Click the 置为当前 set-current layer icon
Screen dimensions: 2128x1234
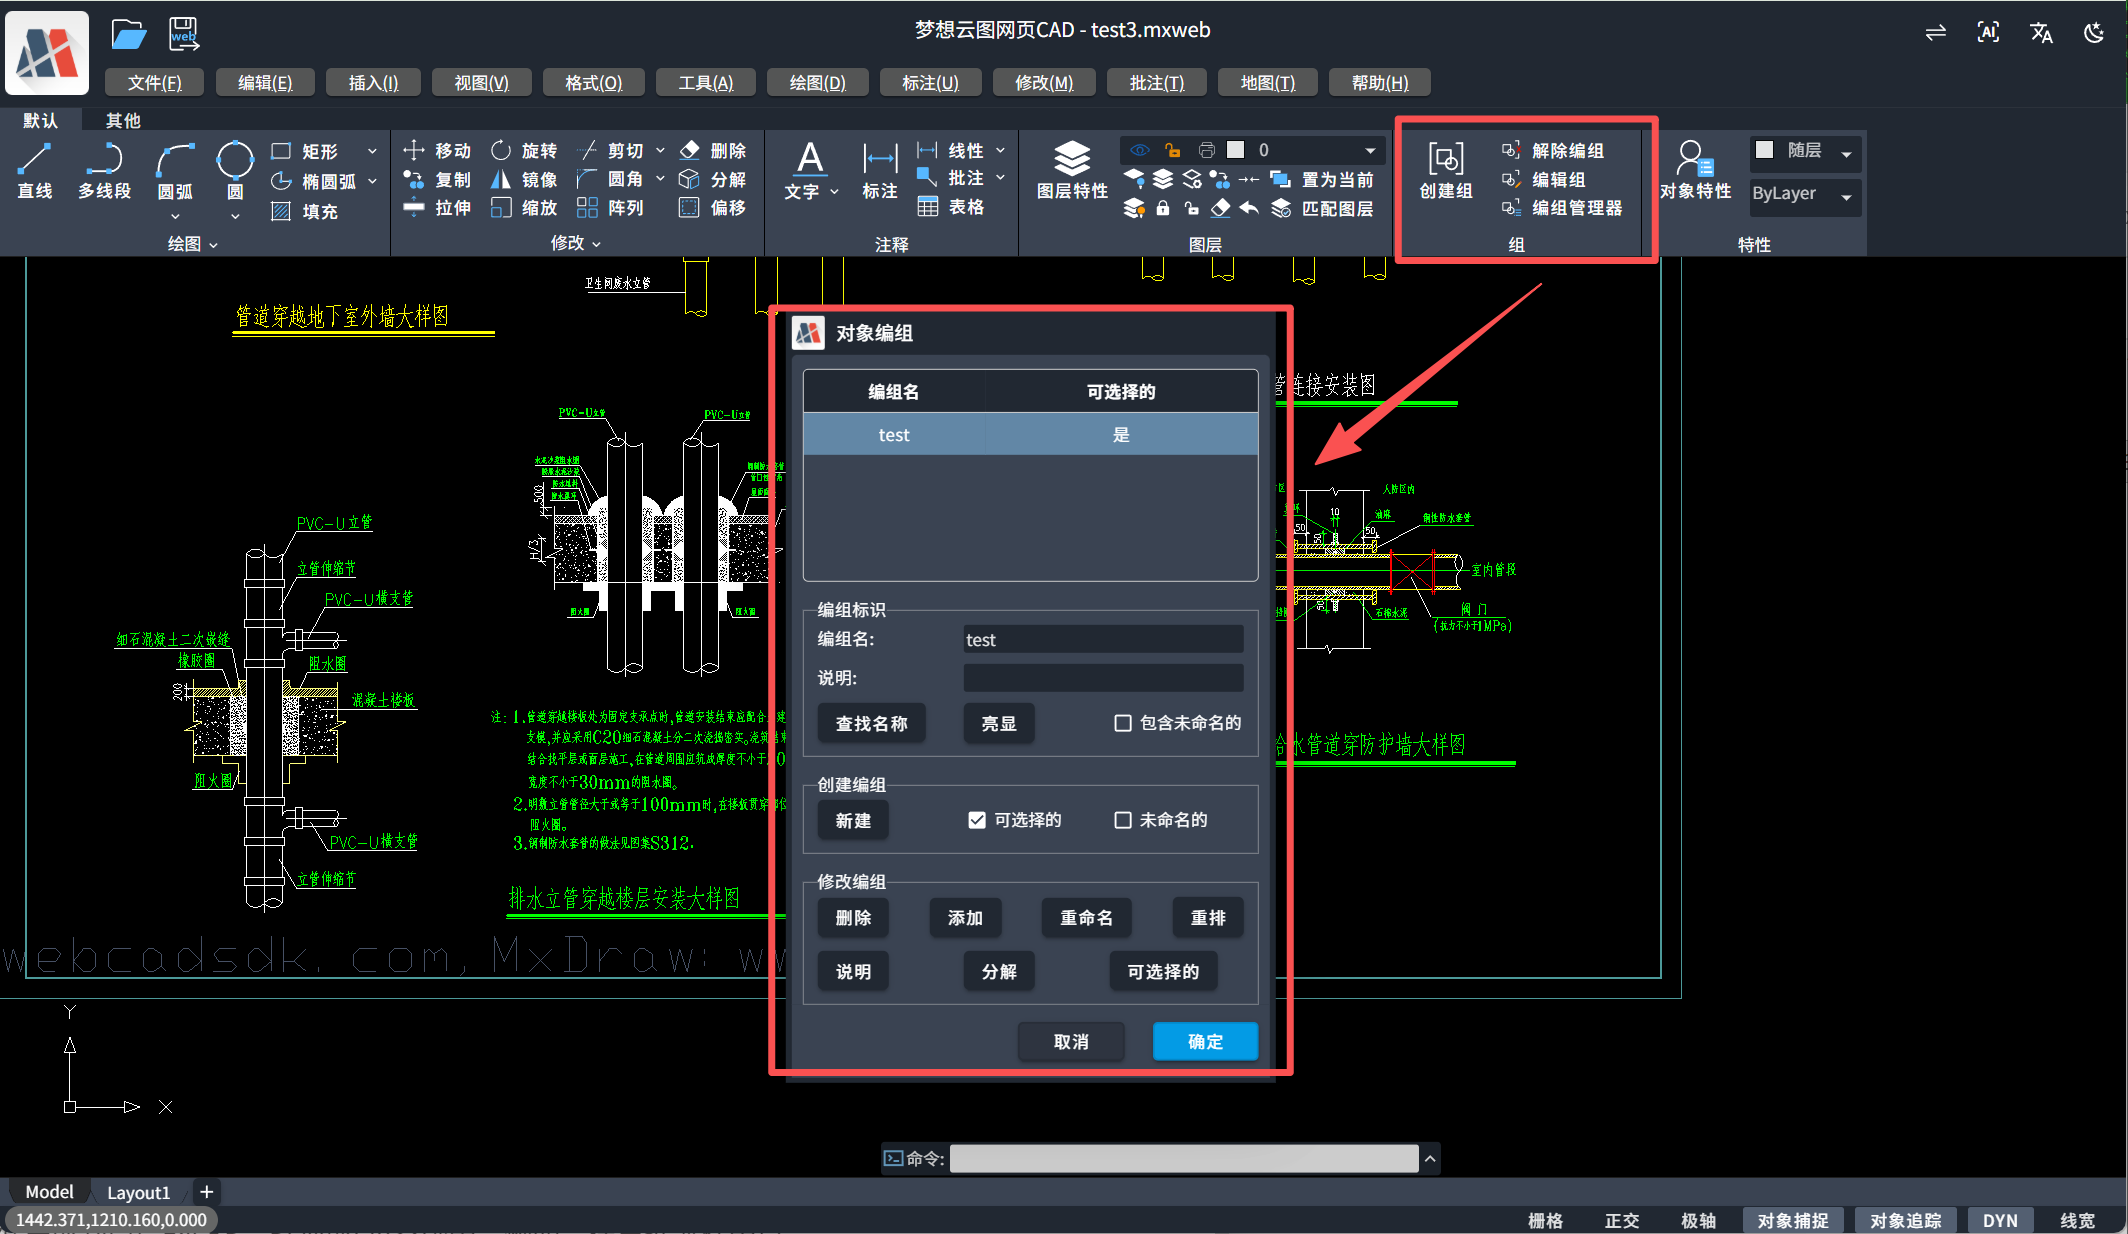(x=1280, y=179)
